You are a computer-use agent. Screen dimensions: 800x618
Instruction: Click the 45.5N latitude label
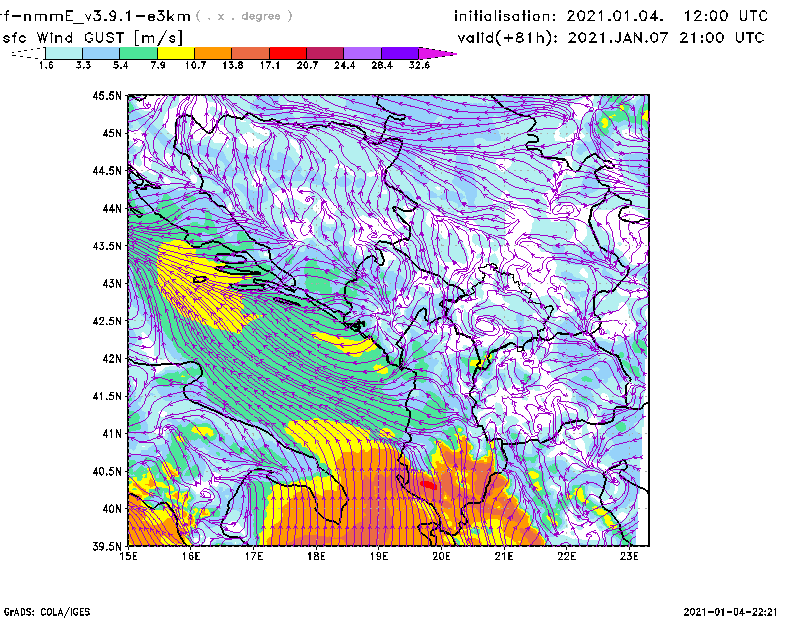coord(107,95)
